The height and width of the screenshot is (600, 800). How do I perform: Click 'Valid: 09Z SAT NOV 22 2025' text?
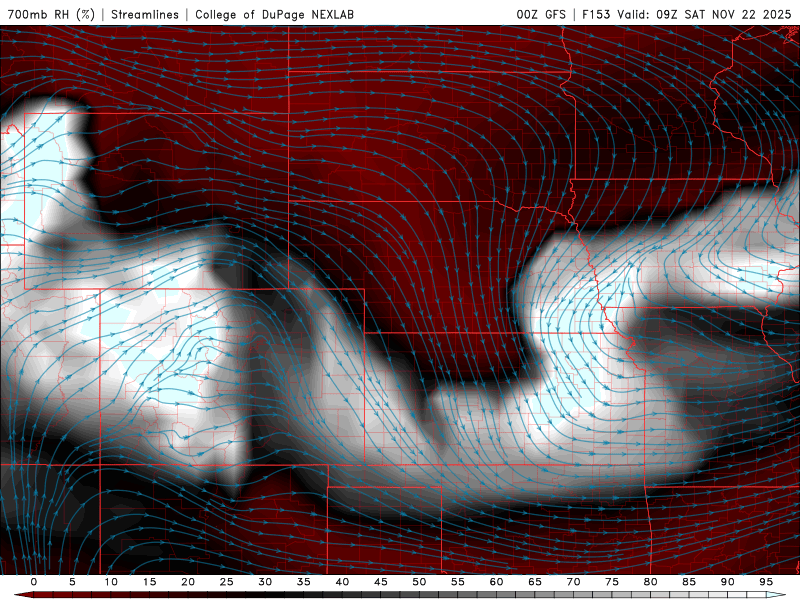click(704, 14)
